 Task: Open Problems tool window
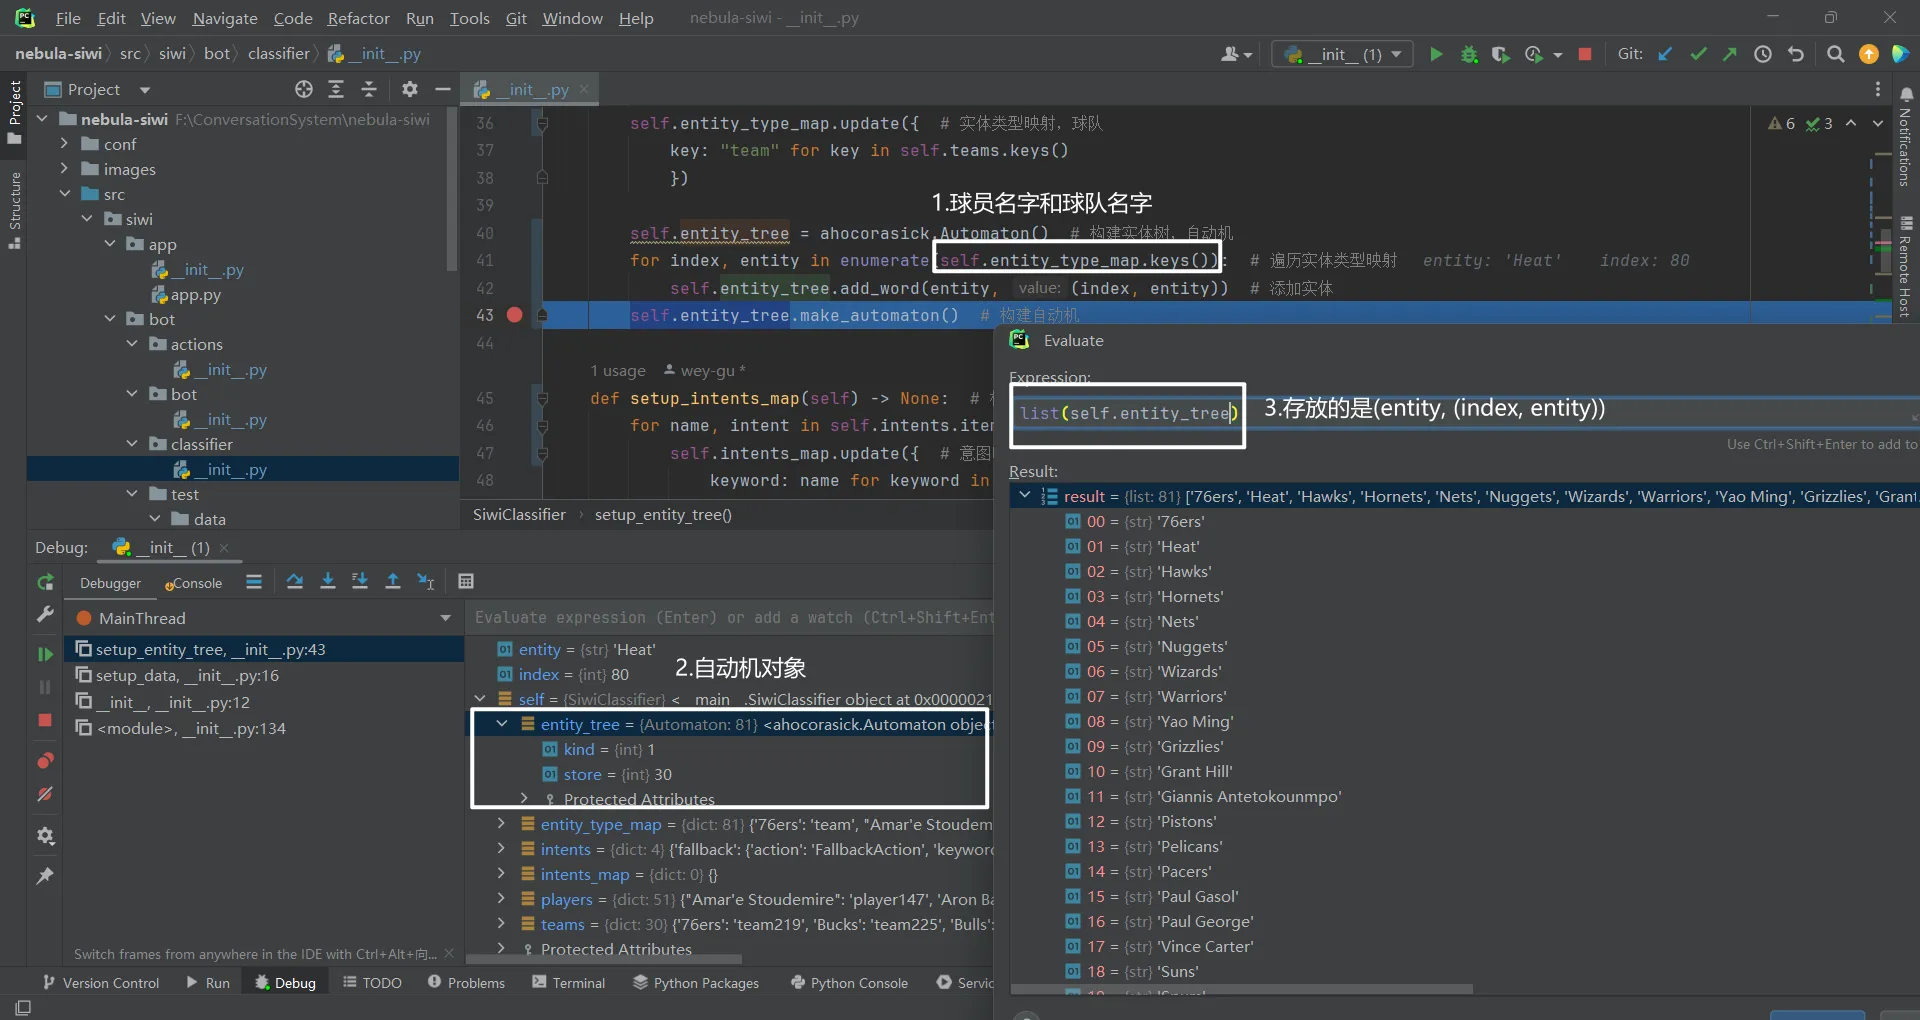click(466, 983)
